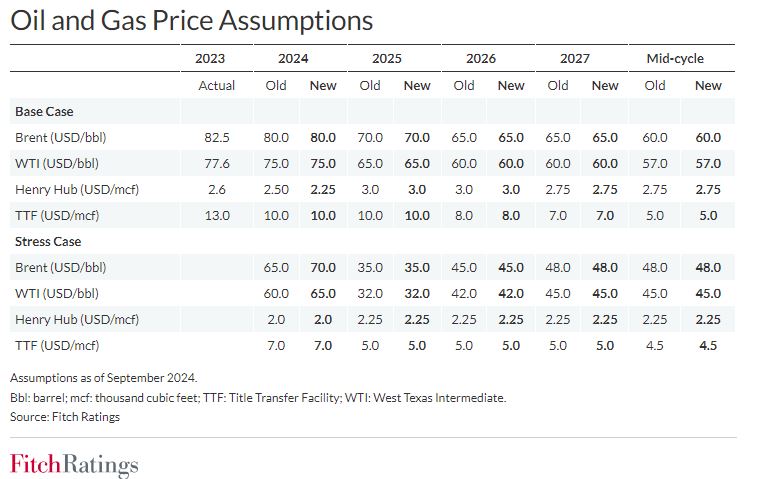The image size is (761, 479).
Task: Click the Actual subheader under 2023
Action: 216,85
